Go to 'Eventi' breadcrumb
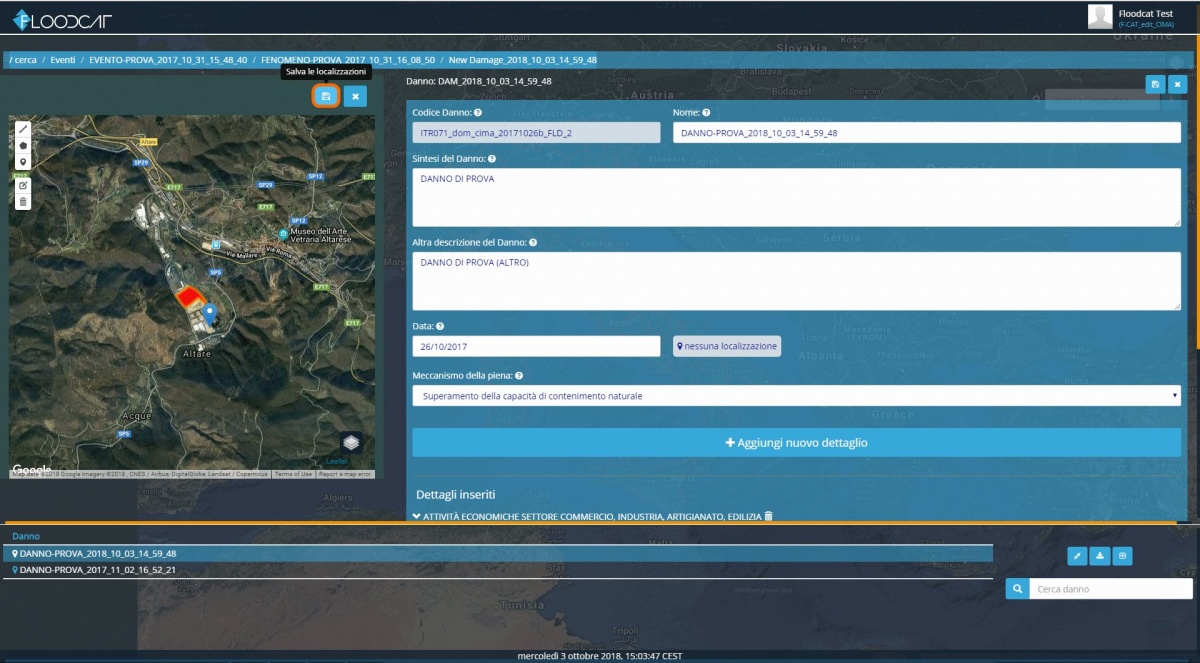The width and height of the screenshot is (1200, 663). point(63,60)
